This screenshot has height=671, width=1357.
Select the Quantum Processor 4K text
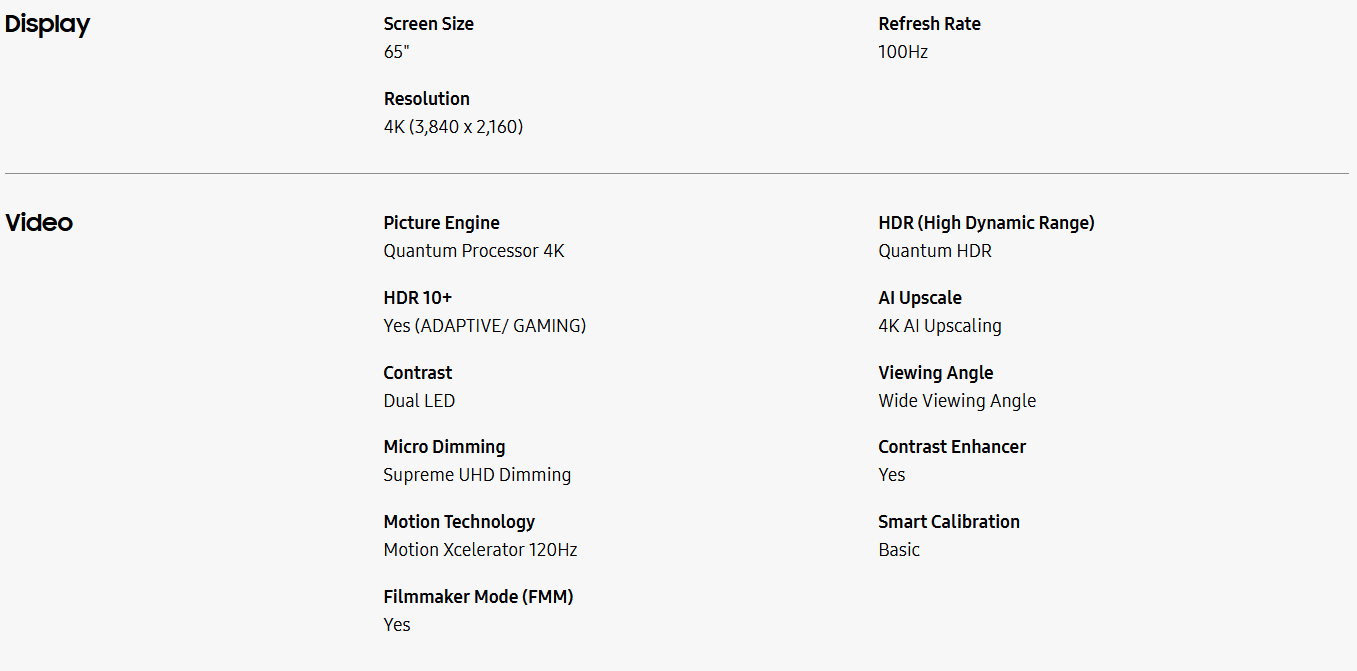point(474,251)
